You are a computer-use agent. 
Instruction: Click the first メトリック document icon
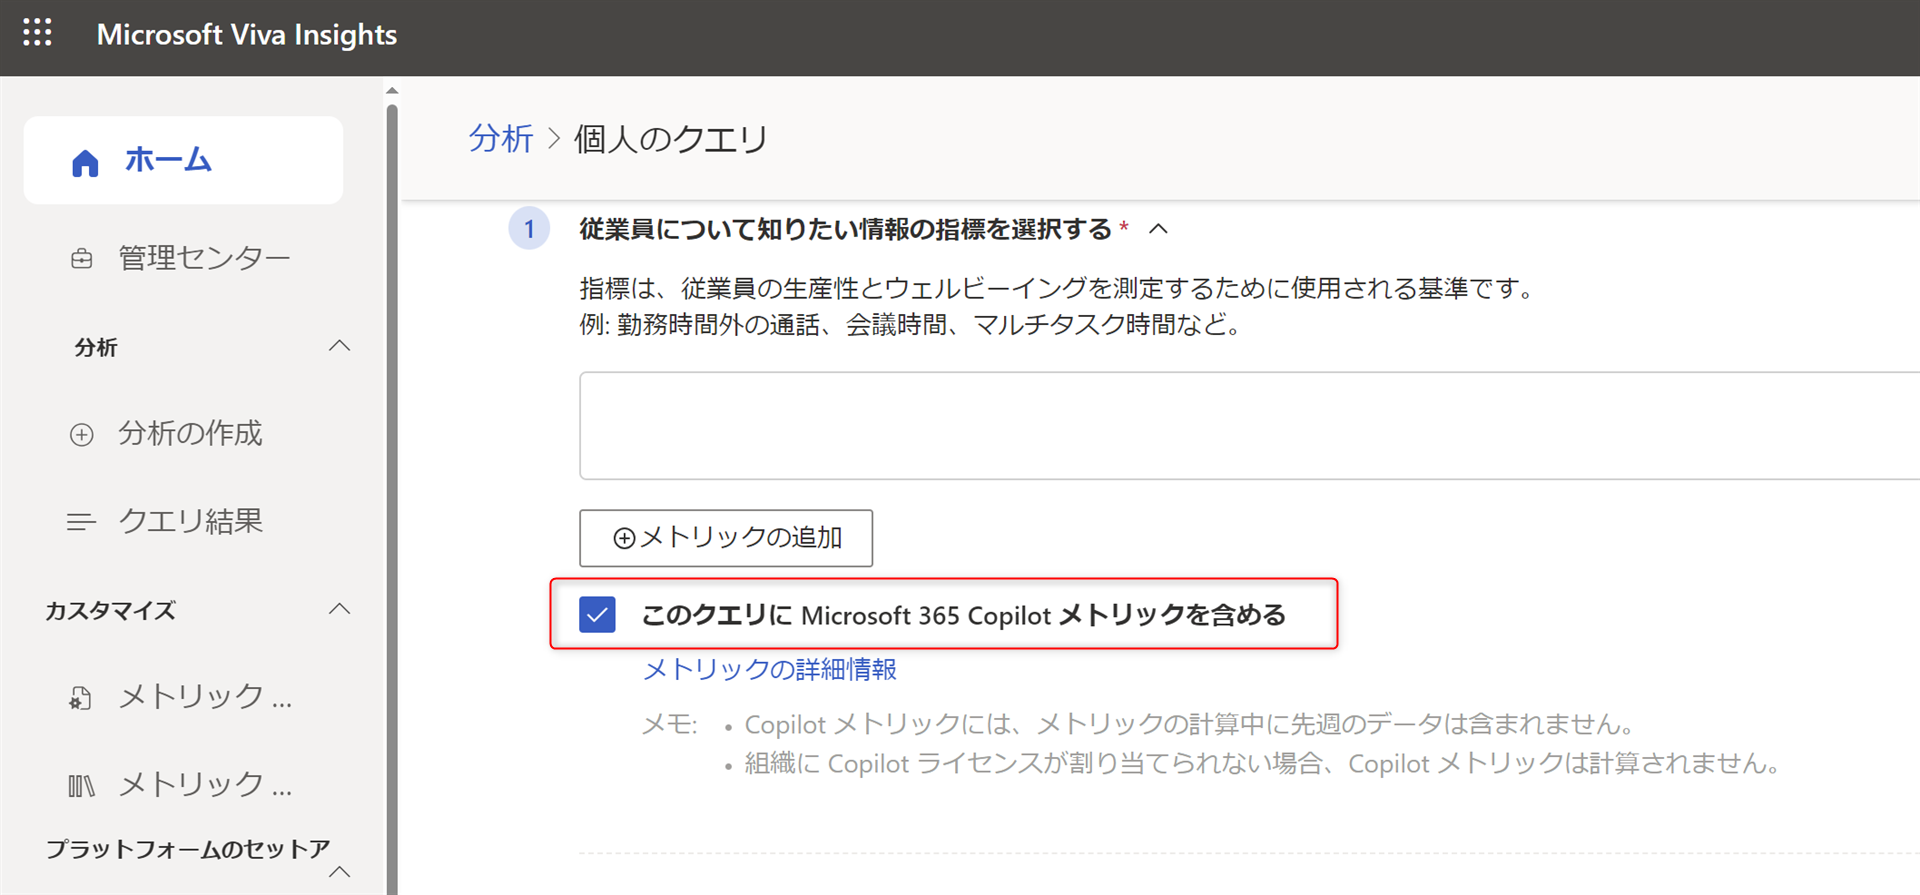point(81,698)
